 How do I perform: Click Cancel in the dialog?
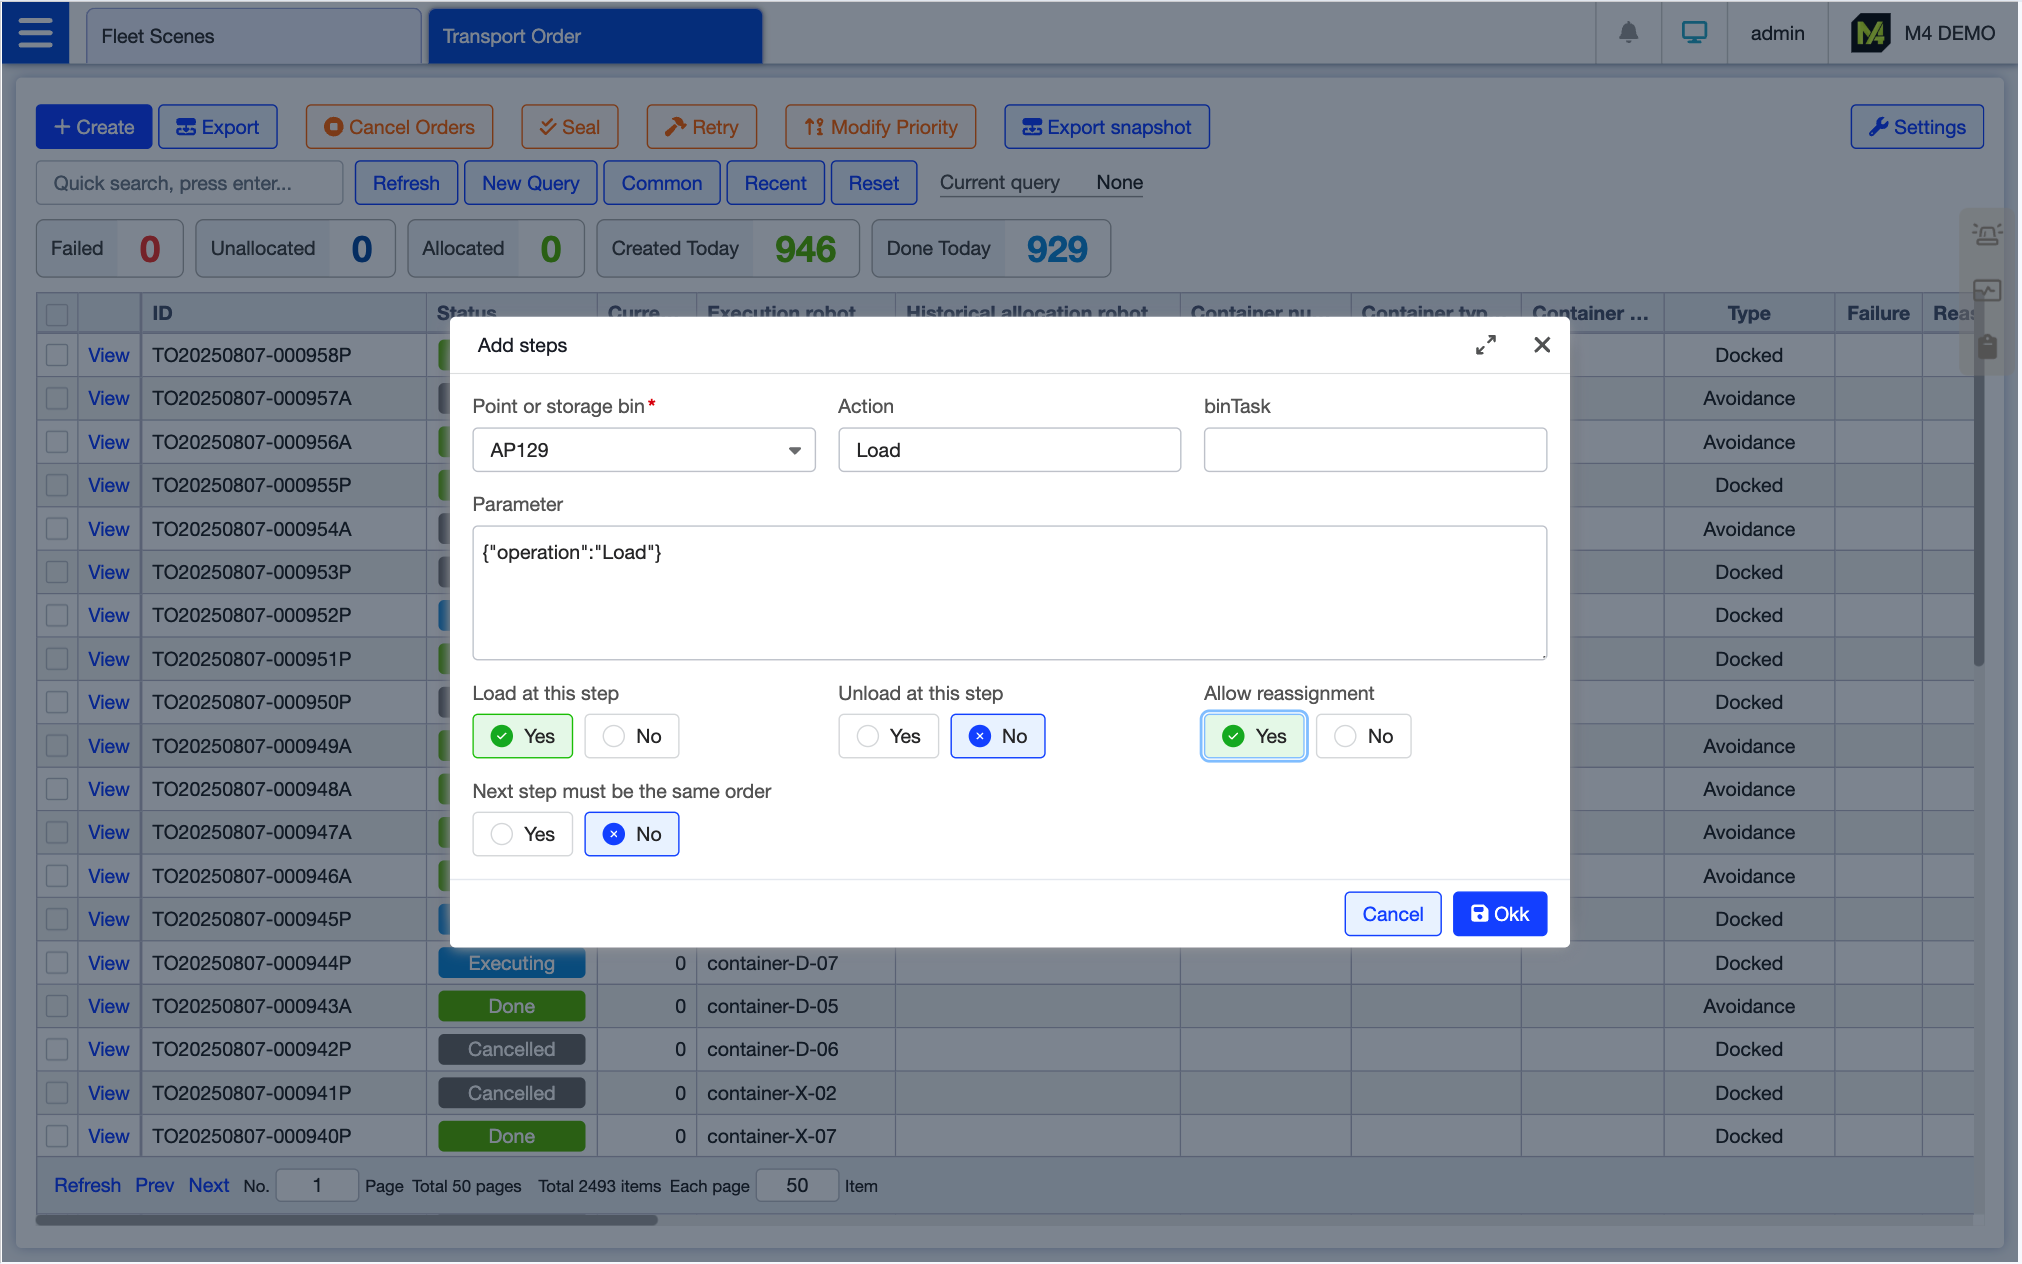(x=1392, y=914)
